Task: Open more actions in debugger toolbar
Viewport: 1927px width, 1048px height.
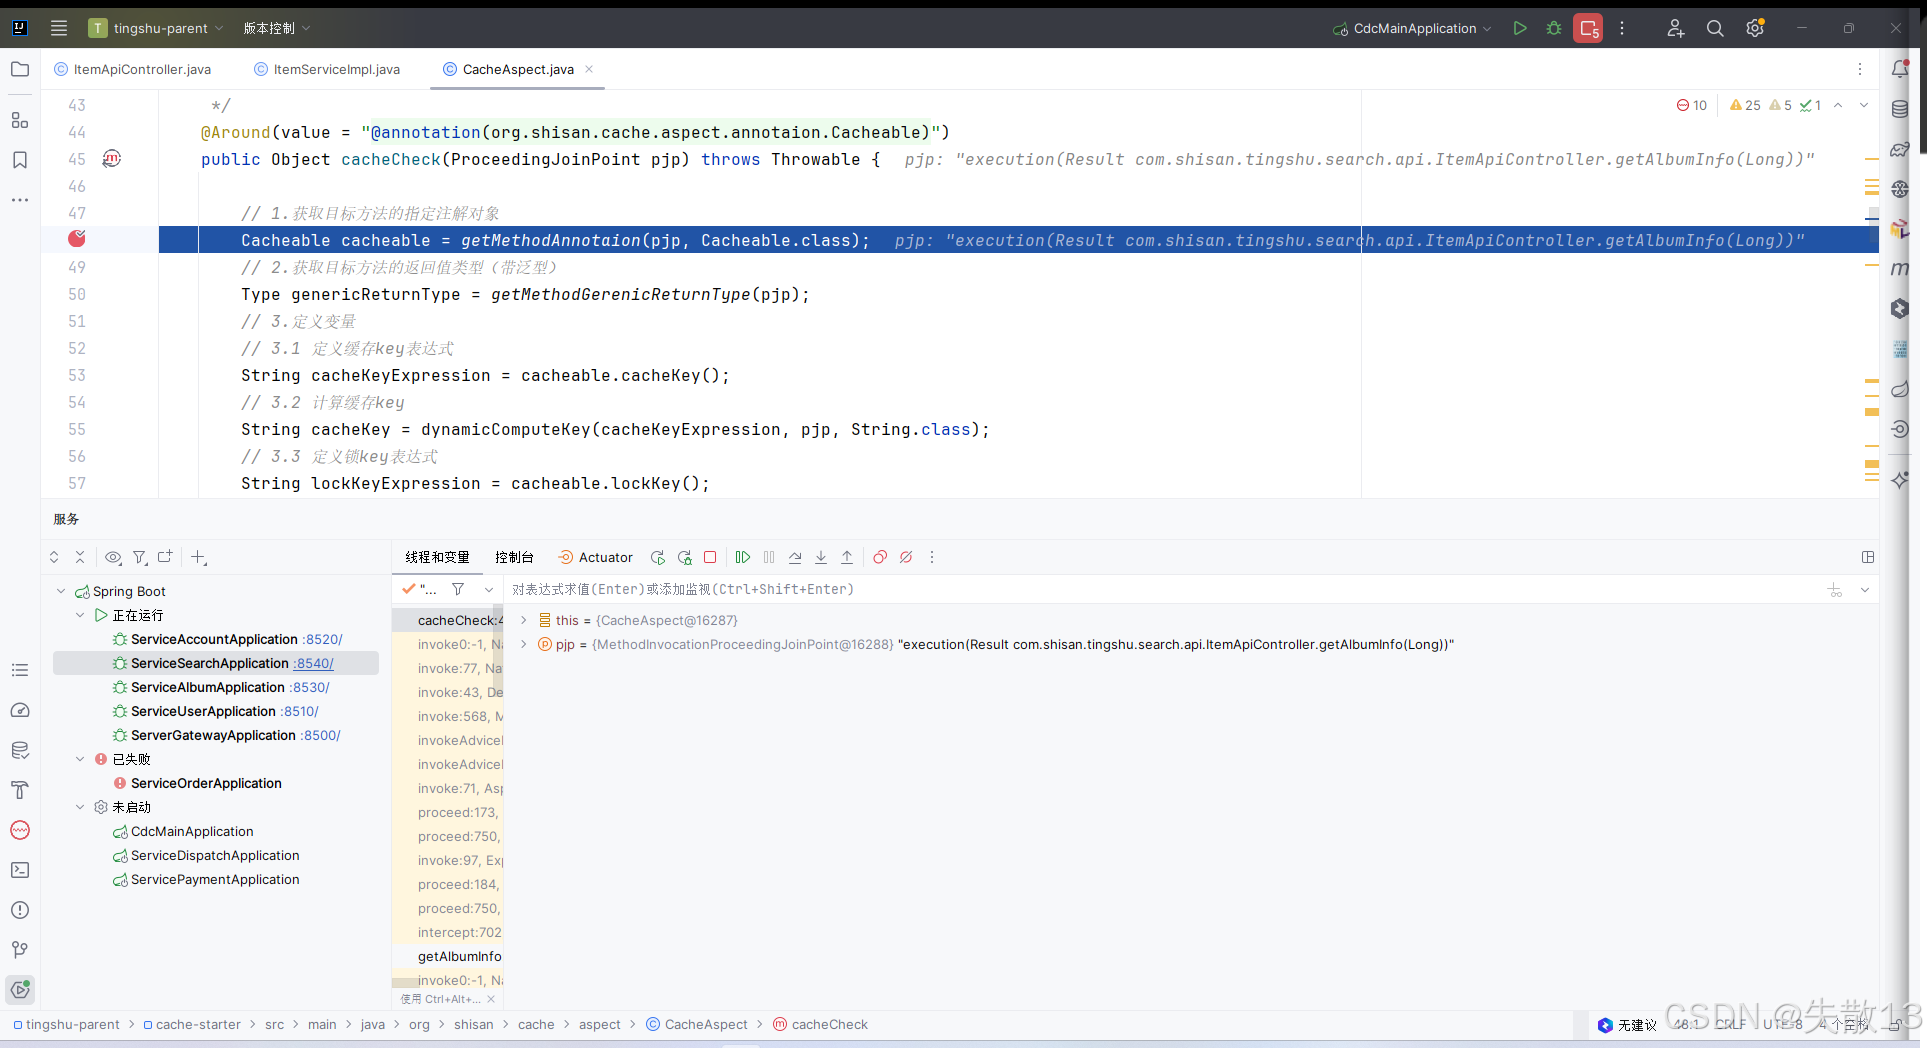Action: click(x=932, y=557)
